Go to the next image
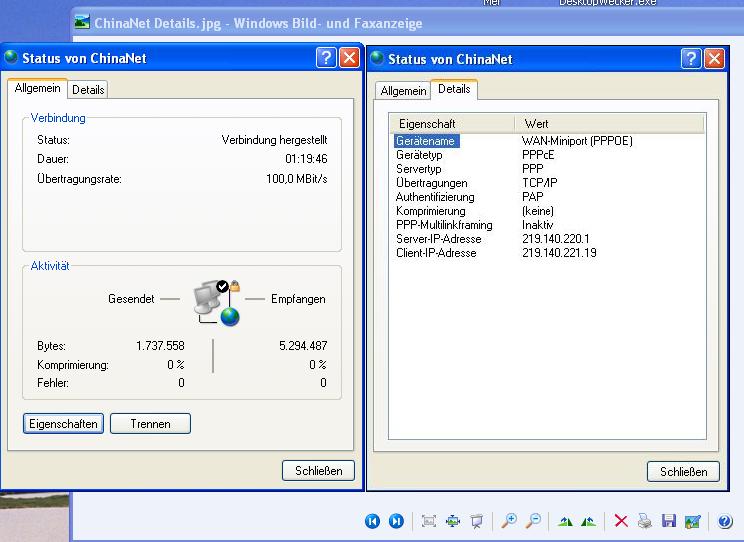This screenshot has height=542, width=744. (x=396, y=521)
